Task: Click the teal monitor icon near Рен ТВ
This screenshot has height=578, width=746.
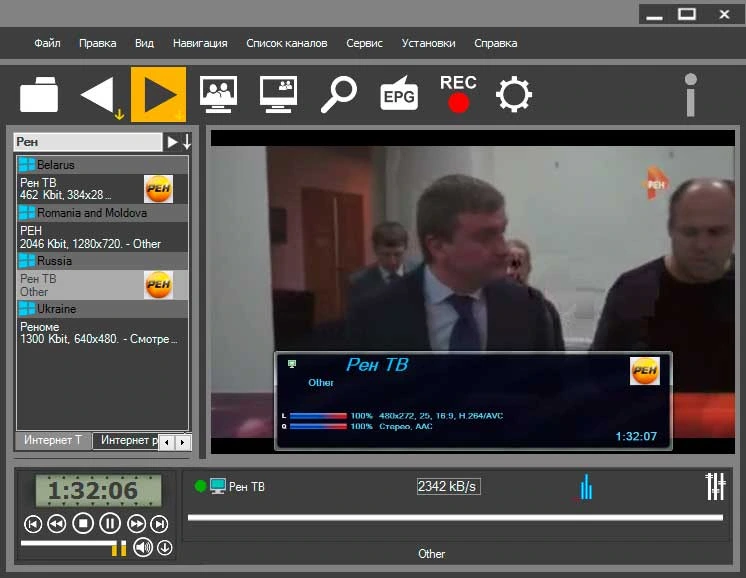Action: 218,486
